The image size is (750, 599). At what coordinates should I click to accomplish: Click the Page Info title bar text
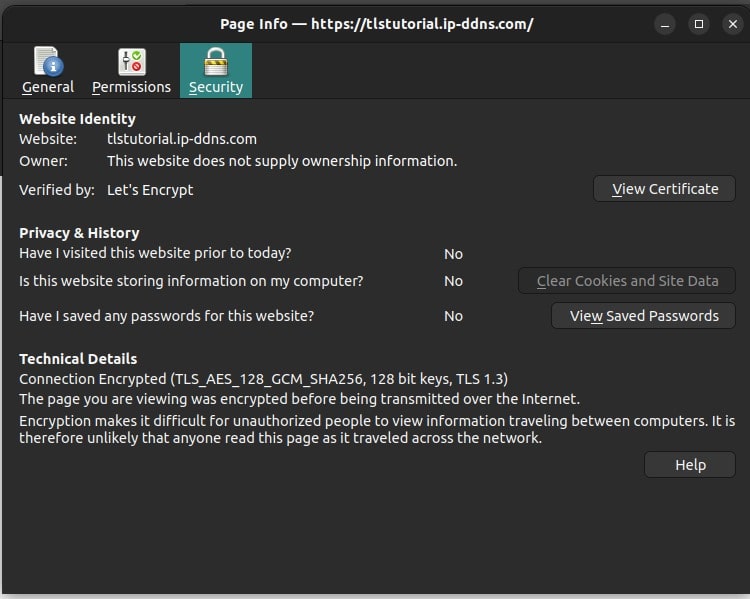[x=375, y=23]
